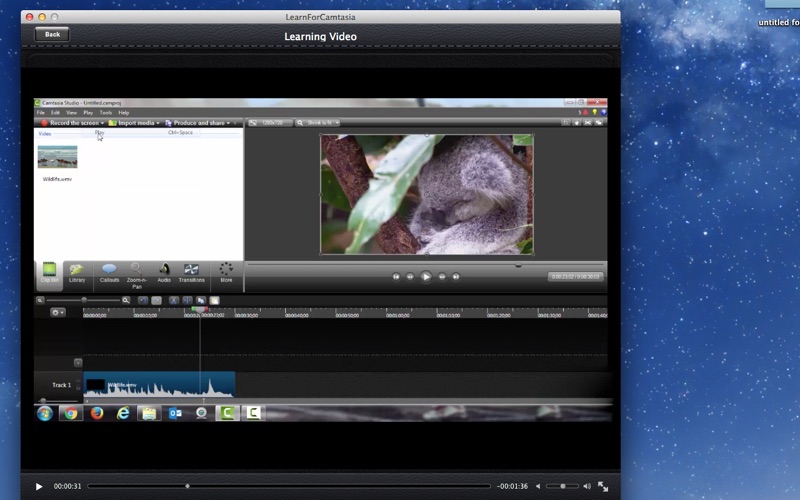The width and height of the screenshot is (800, 500).
Task: Click the rewind step-back button
Action: [x=410, y=277]
